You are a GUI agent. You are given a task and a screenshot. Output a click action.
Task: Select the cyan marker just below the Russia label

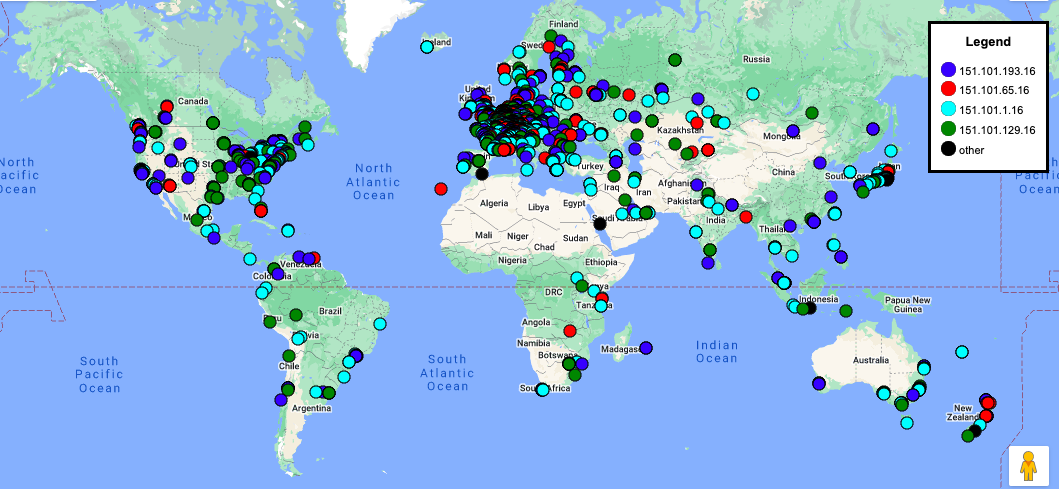(x=752, y=94)
